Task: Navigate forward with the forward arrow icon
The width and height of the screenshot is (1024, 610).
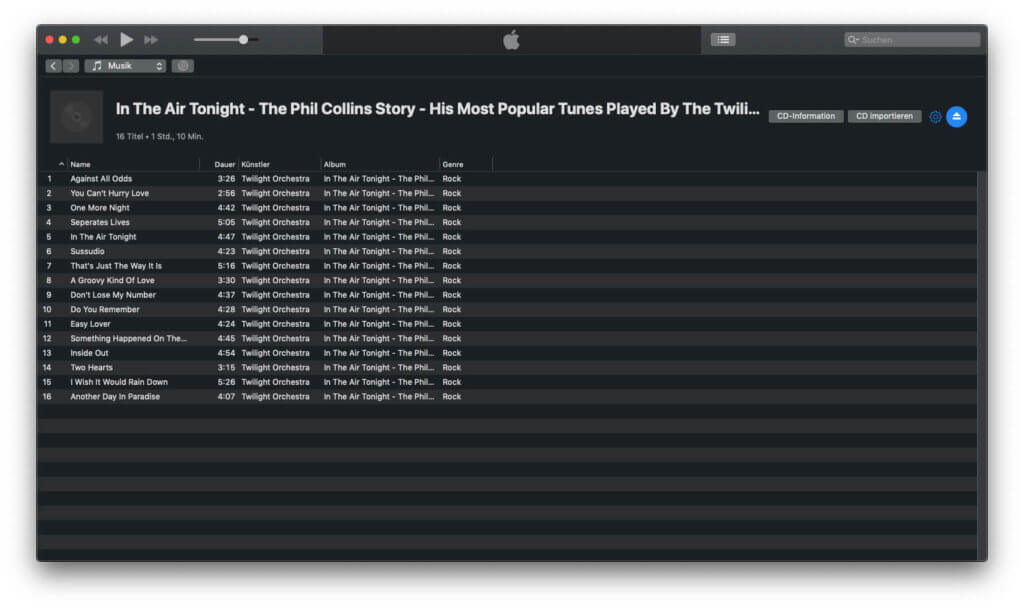Action: click(68, 65)
